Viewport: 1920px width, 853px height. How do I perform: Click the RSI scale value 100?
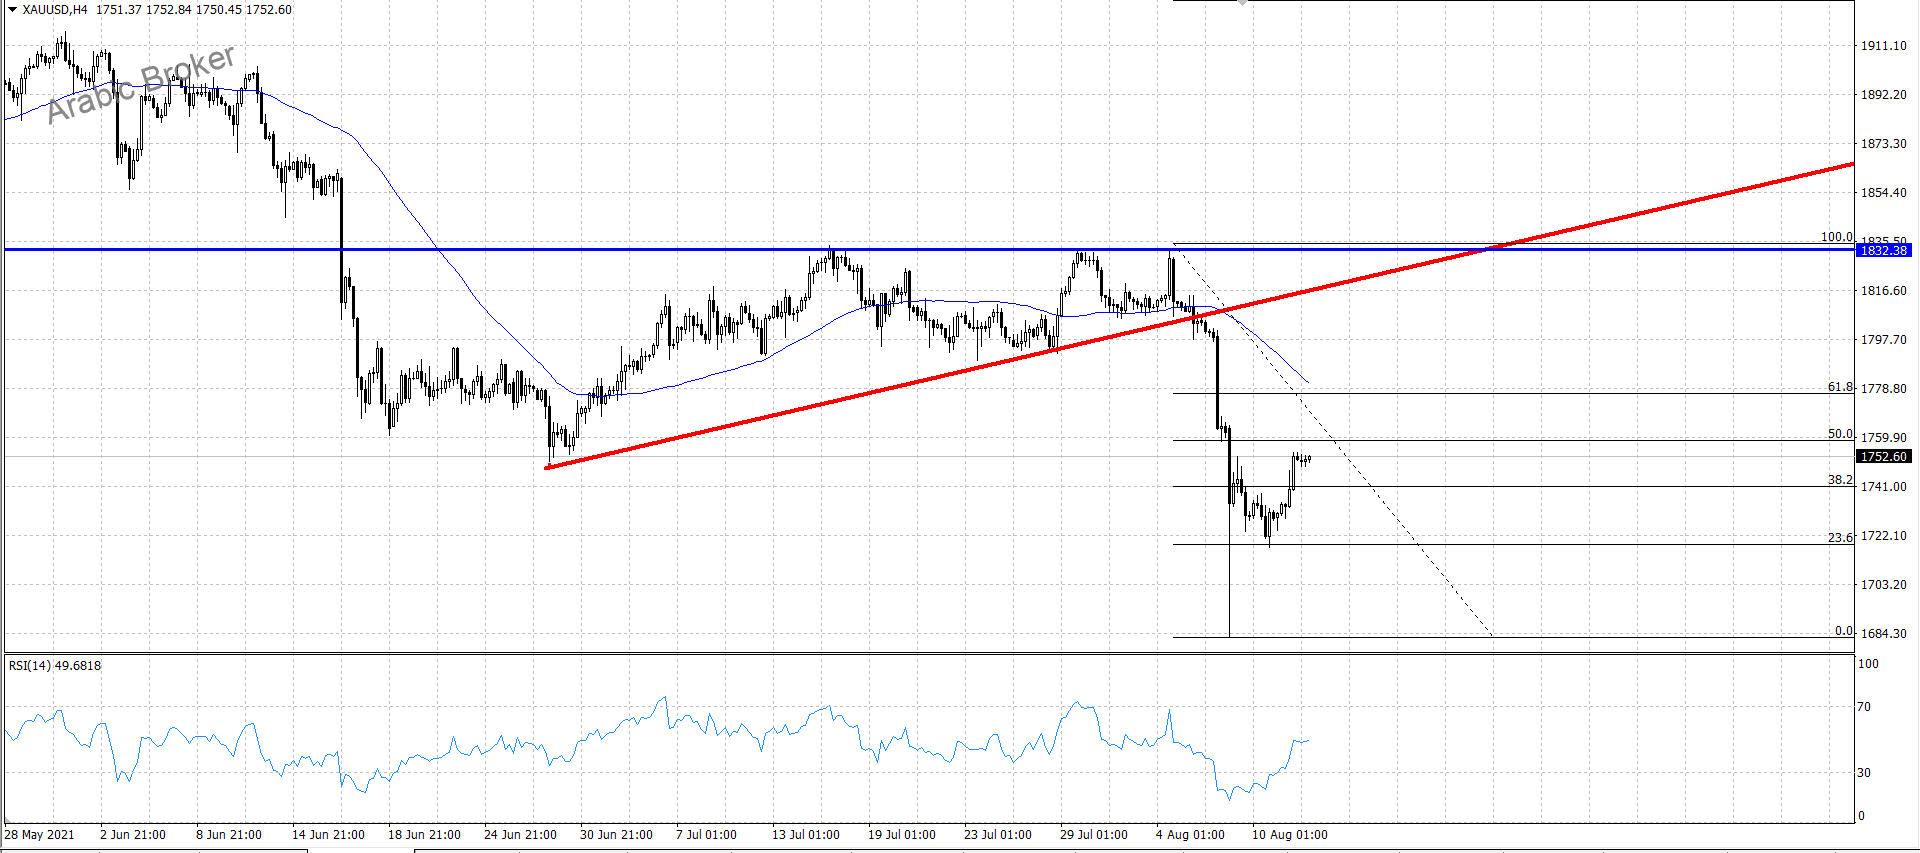click(1868, 664)
